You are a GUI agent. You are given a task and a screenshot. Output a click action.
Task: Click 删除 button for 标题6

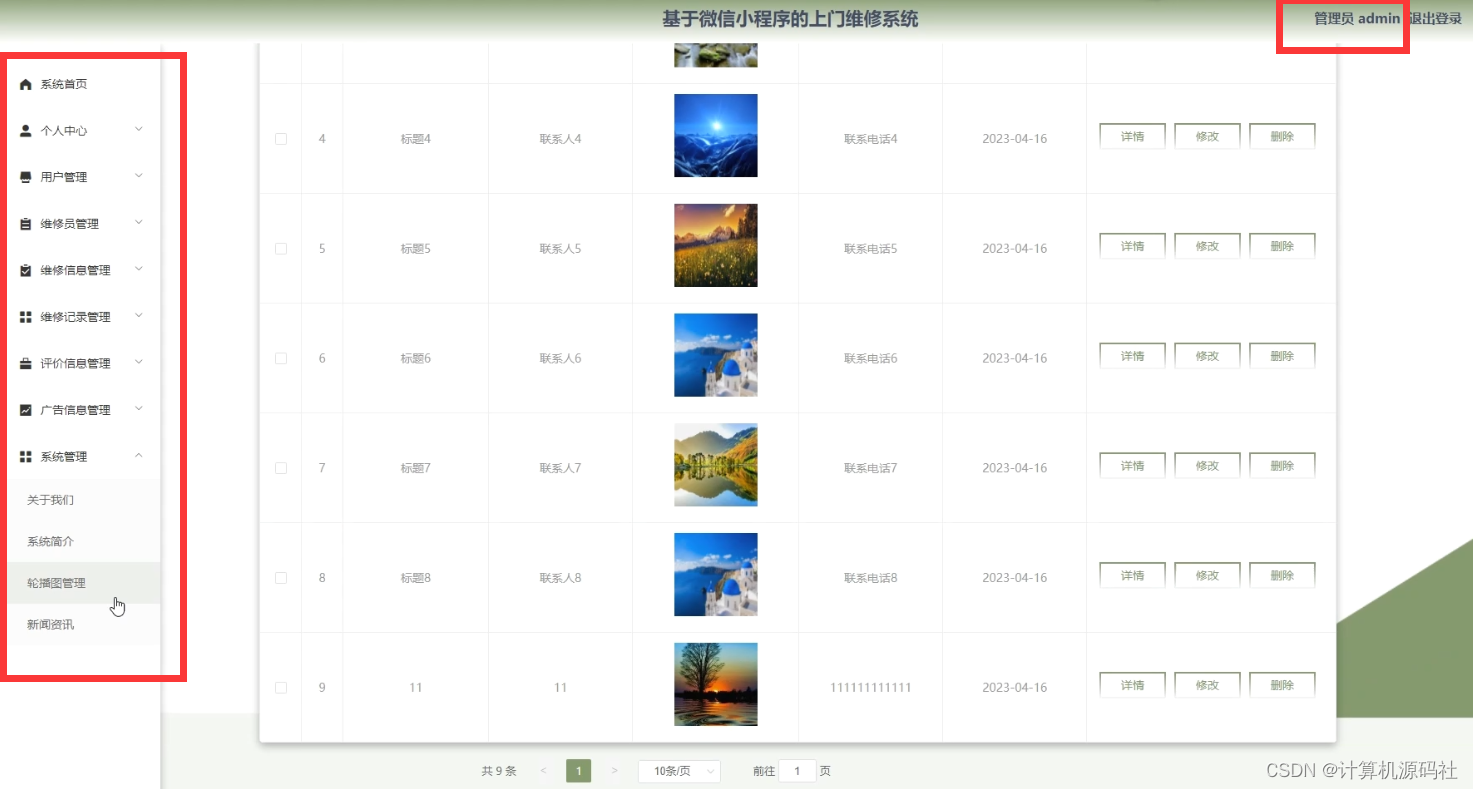1282,356
